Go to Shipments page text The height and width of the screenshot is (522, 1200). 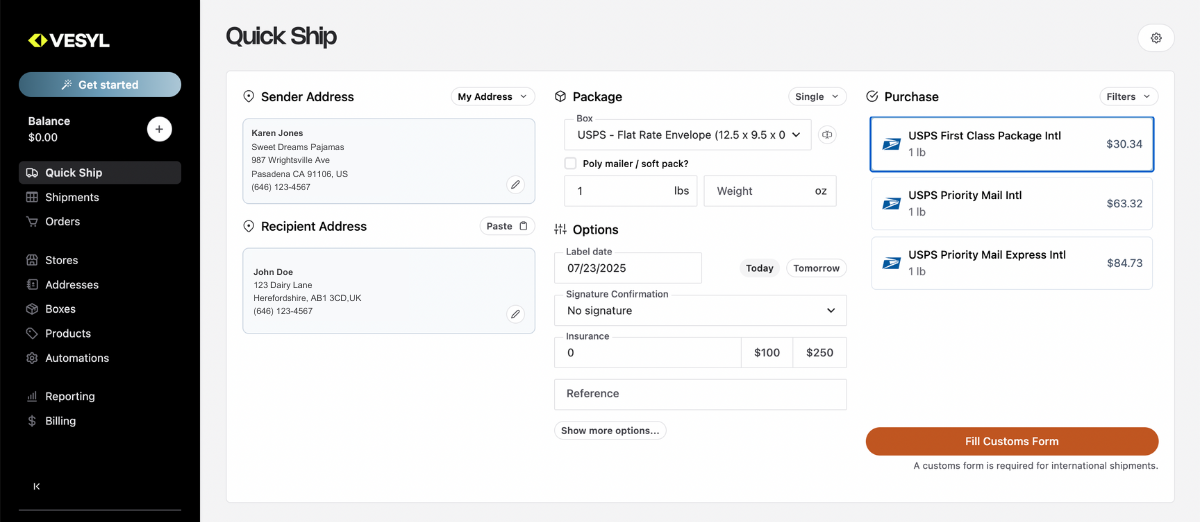72,197
